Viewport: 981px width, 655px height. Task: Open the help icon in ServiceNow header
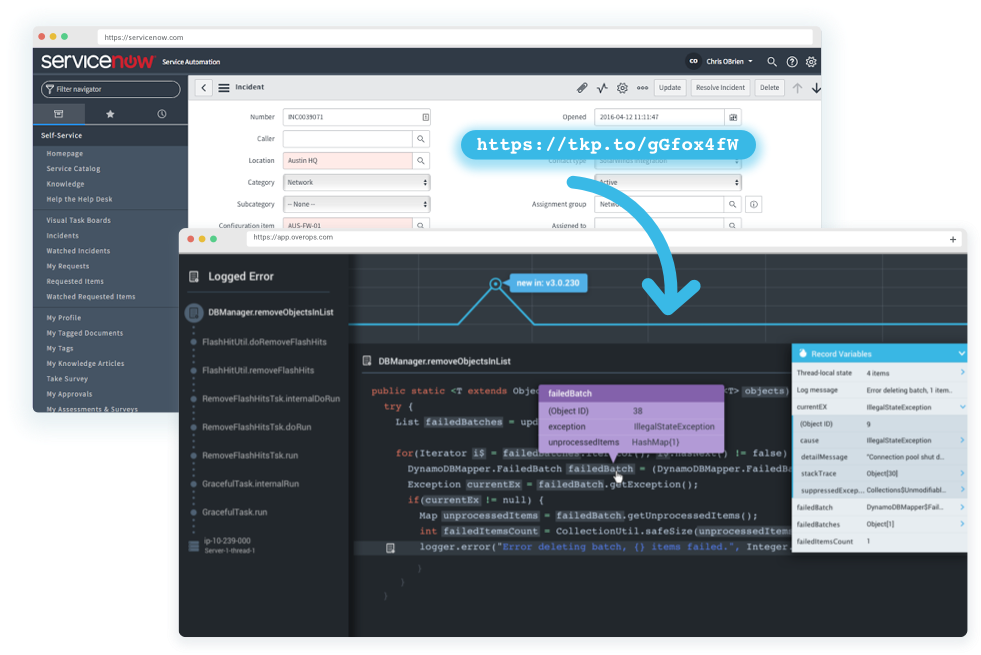coord(792,62)
